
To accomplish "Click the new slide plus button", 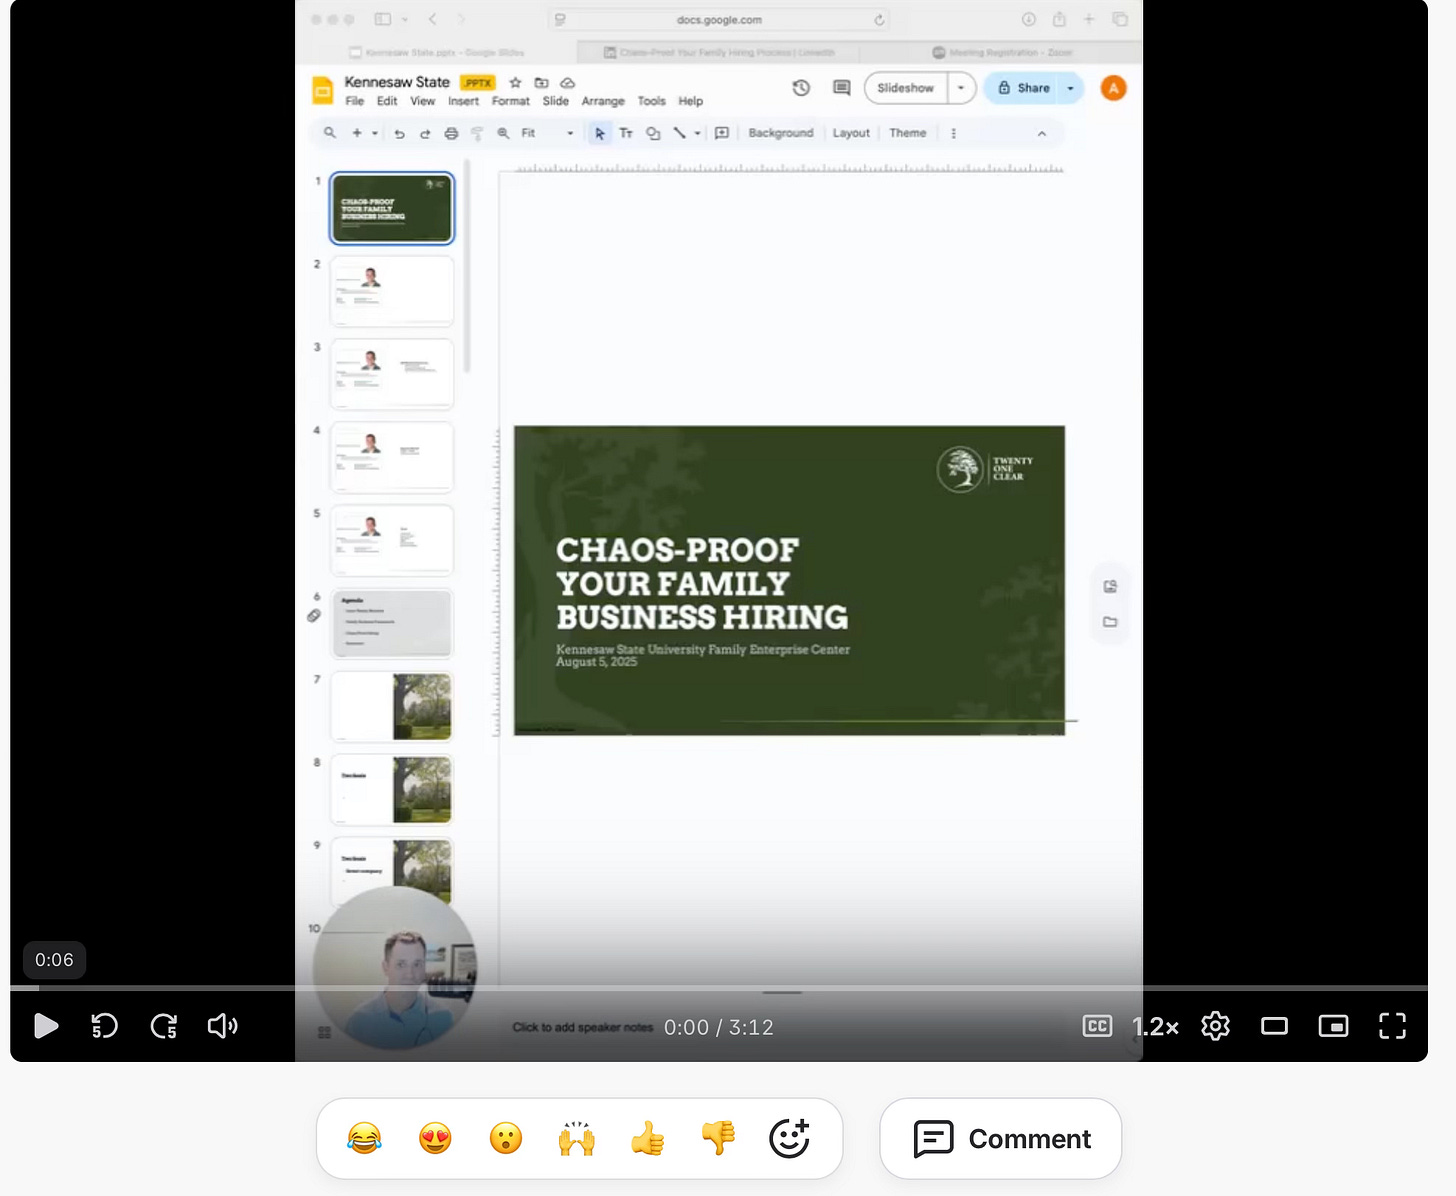I will [x=357, y=133].
